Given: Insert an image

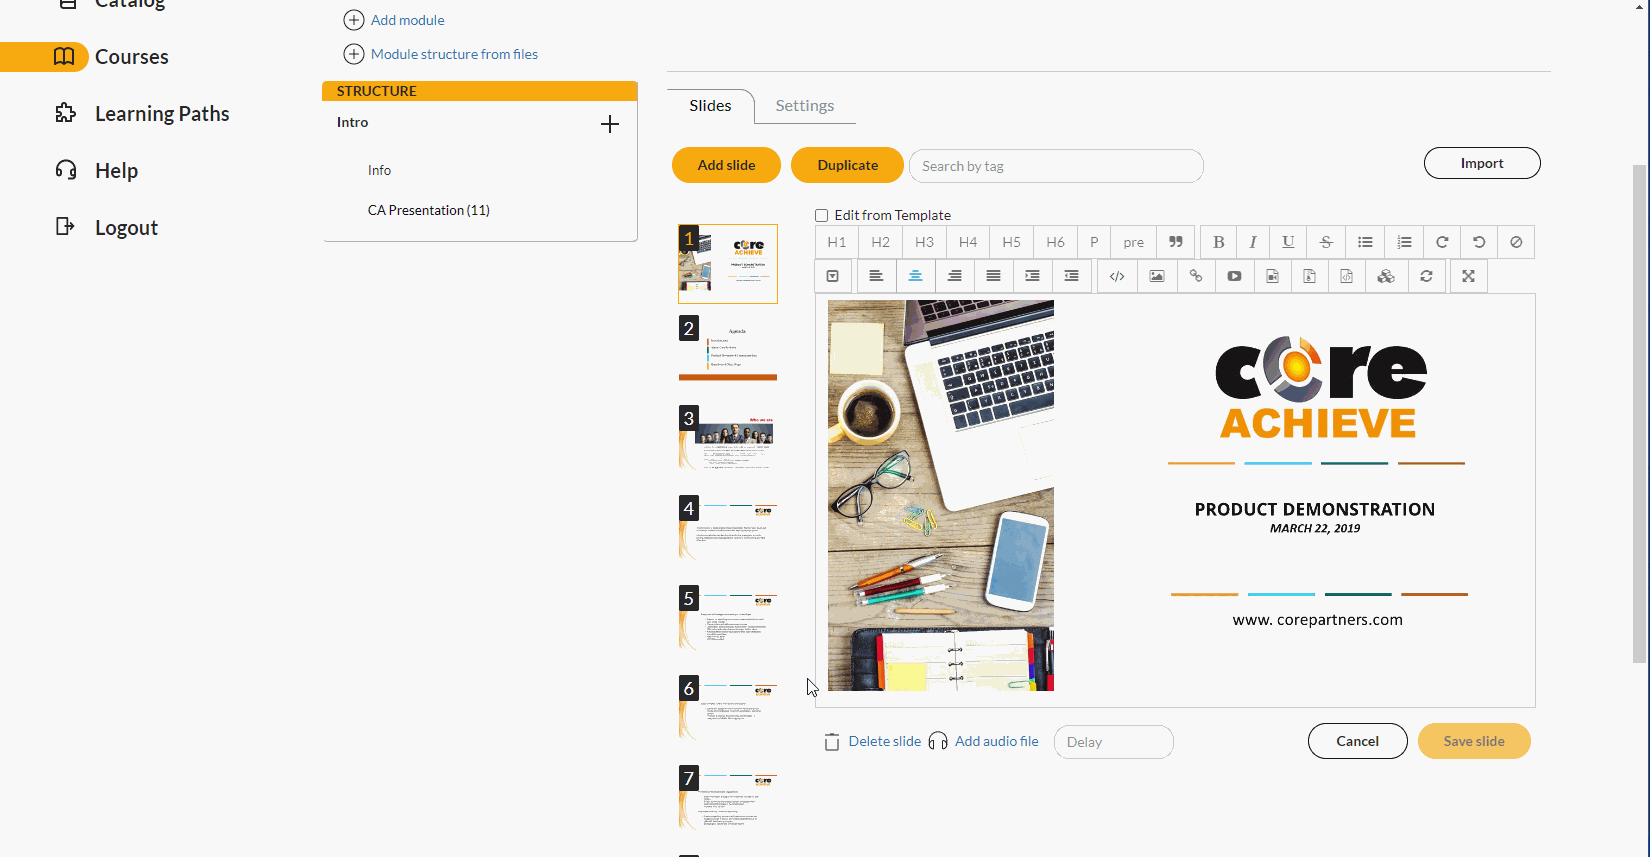Looking at the screenshot, I should point(1157,276).
